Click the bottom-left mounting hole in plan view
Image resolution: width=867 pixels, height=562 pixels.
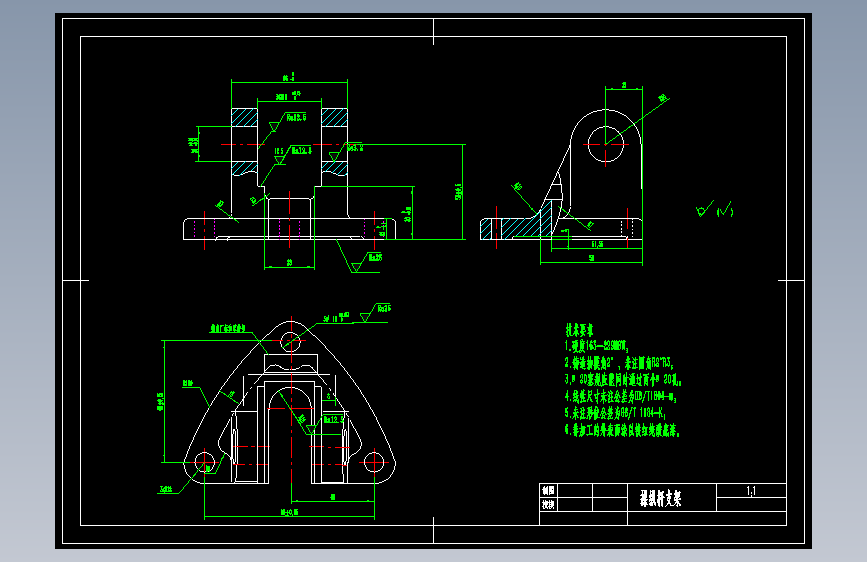pos(205,462)
